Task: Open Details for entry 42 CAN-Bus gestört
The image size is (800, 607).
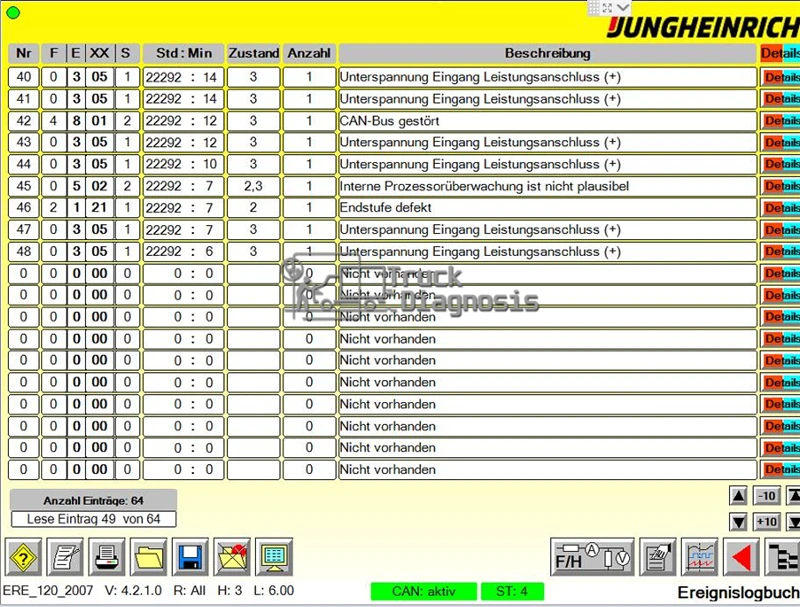Action: 781,121
